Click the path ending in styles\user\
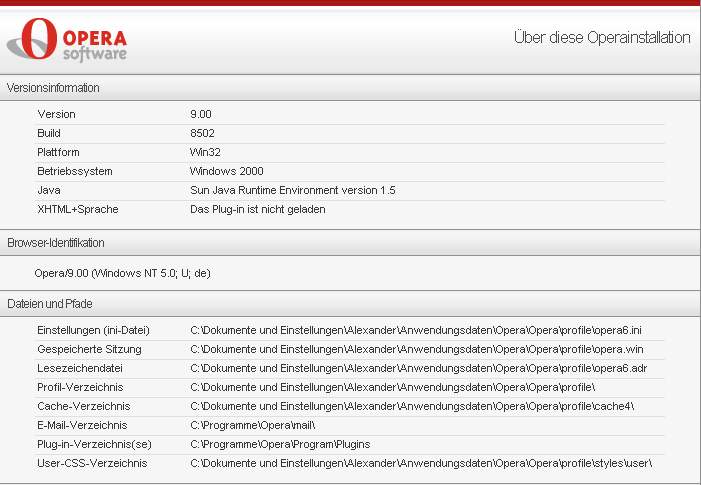The image size is (701, 485). [x=421, y=463]
